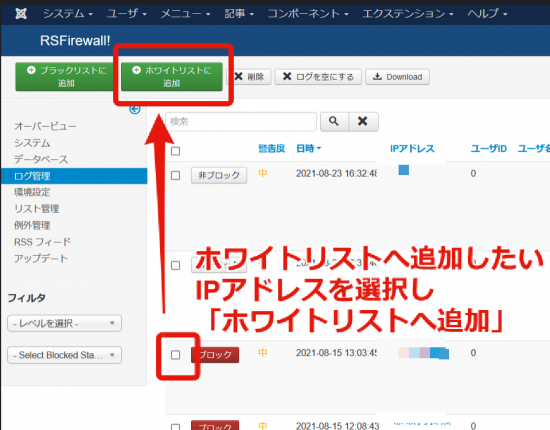Click 非ブロック button in 2021-08-23 row

point(219,175)
